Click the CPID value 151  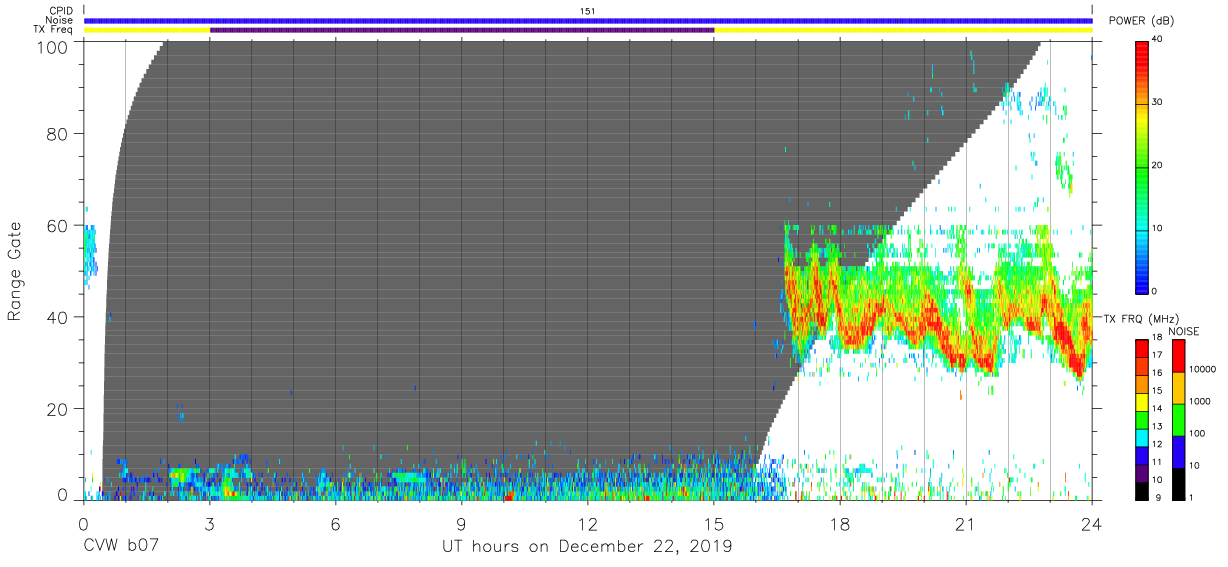pos(588,10)
